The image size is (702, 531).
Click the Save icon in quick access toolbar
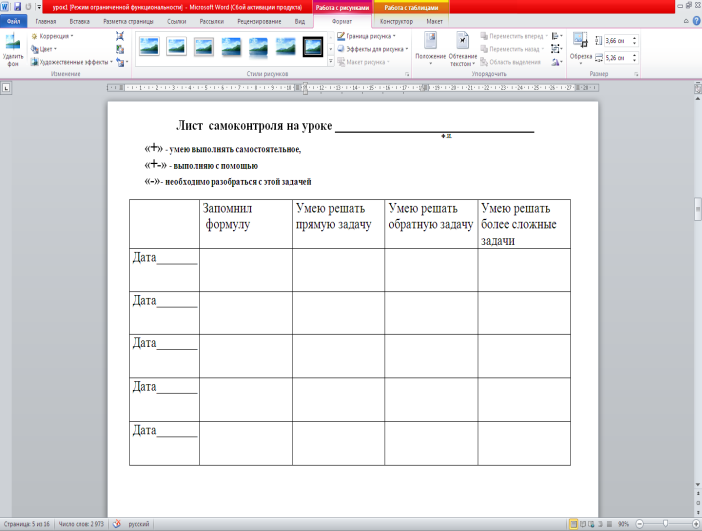18,6
